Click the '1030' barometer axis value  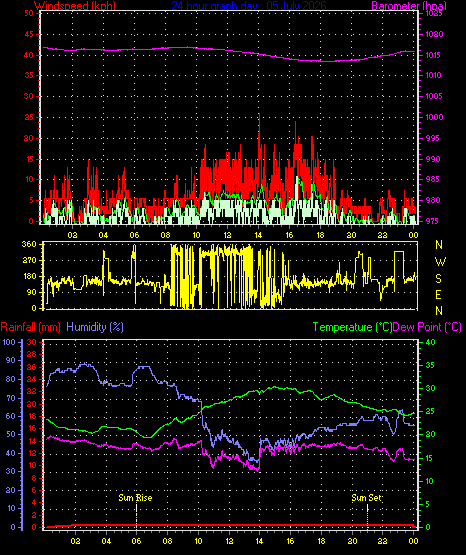(x=434, y=35)
